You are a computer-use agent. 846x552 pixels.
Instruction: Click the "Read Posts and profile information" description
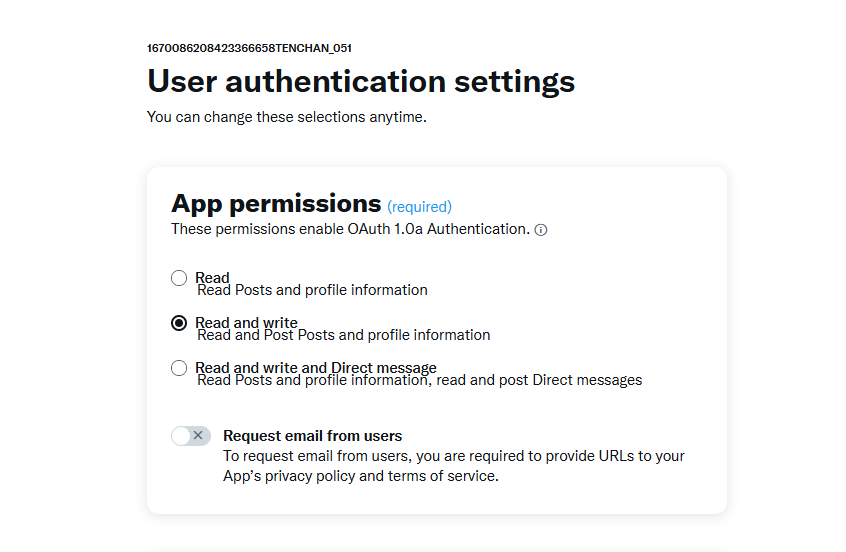[x=312, y=290]
